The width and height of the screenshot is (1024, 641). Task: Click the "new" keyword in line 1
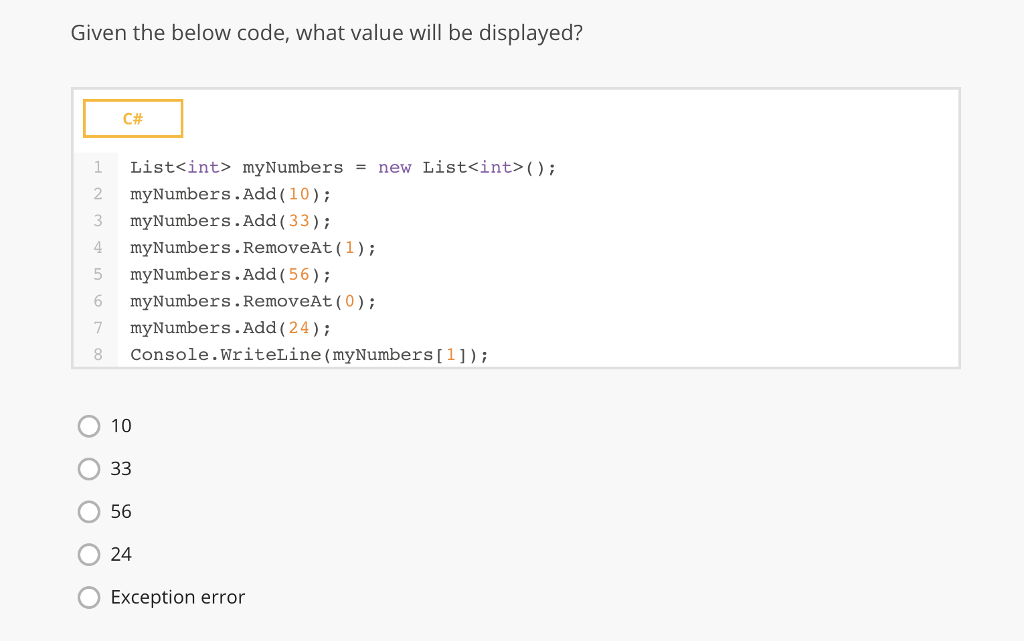394,167
